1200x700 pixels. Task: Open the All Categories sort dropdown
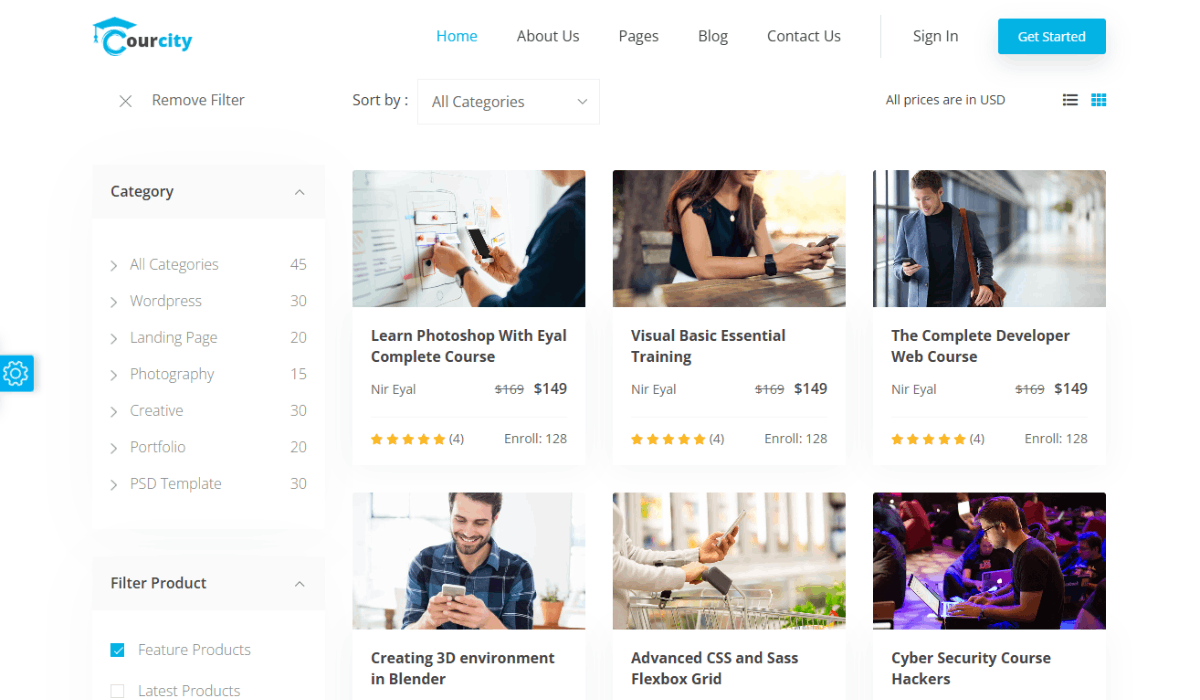click(508, 102)
